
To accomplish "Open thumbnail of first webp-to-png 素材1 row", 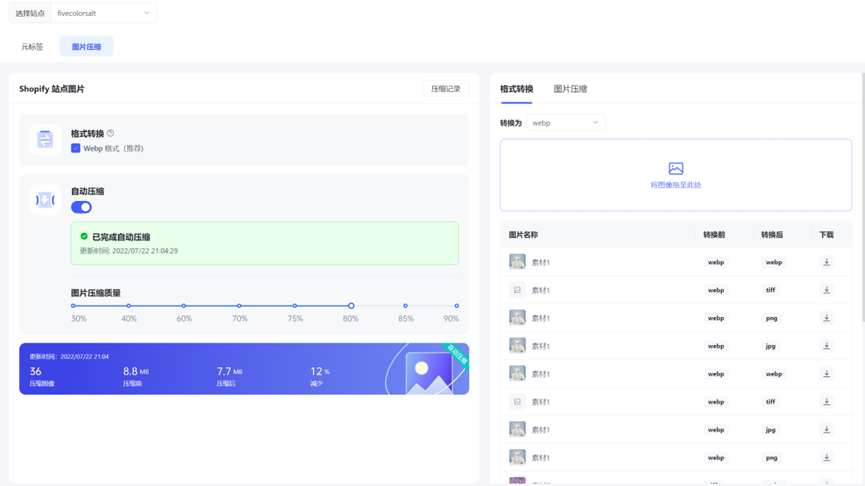I will 517,317.
